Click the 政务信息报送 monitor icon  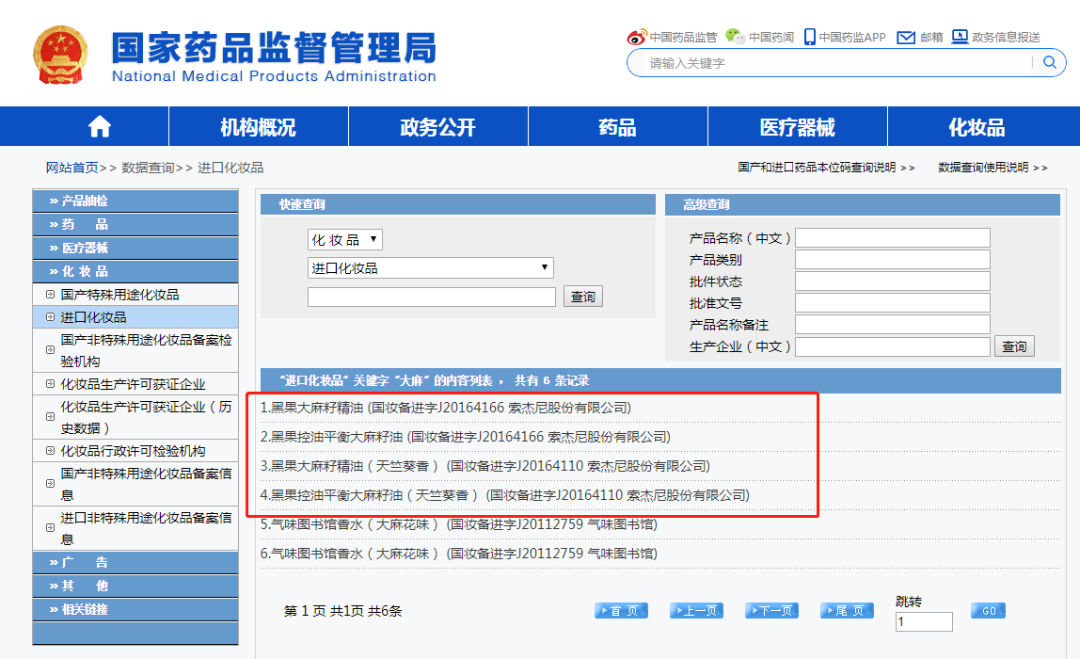[x=960, y=37]
